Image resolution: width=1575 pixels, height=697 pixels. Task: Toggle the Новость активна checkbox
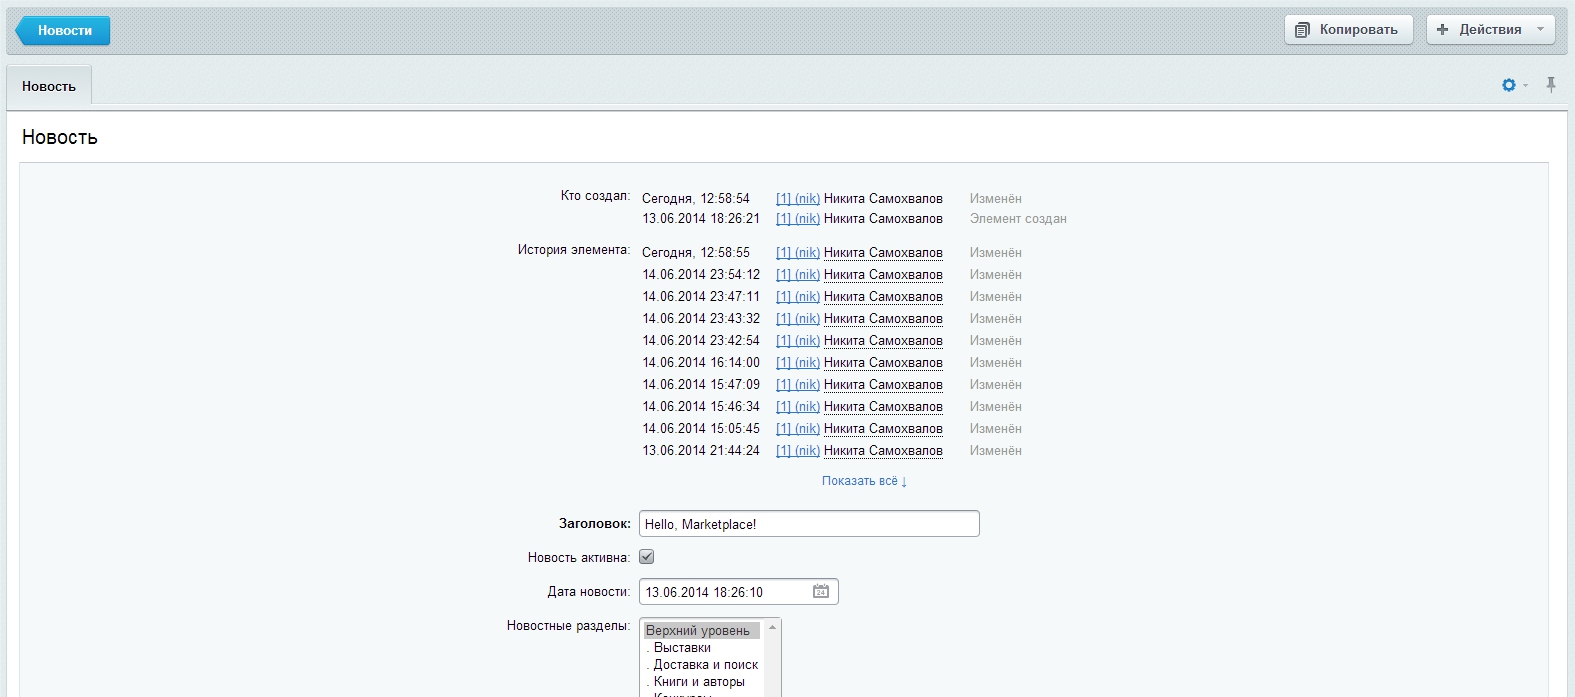[647, 557]
